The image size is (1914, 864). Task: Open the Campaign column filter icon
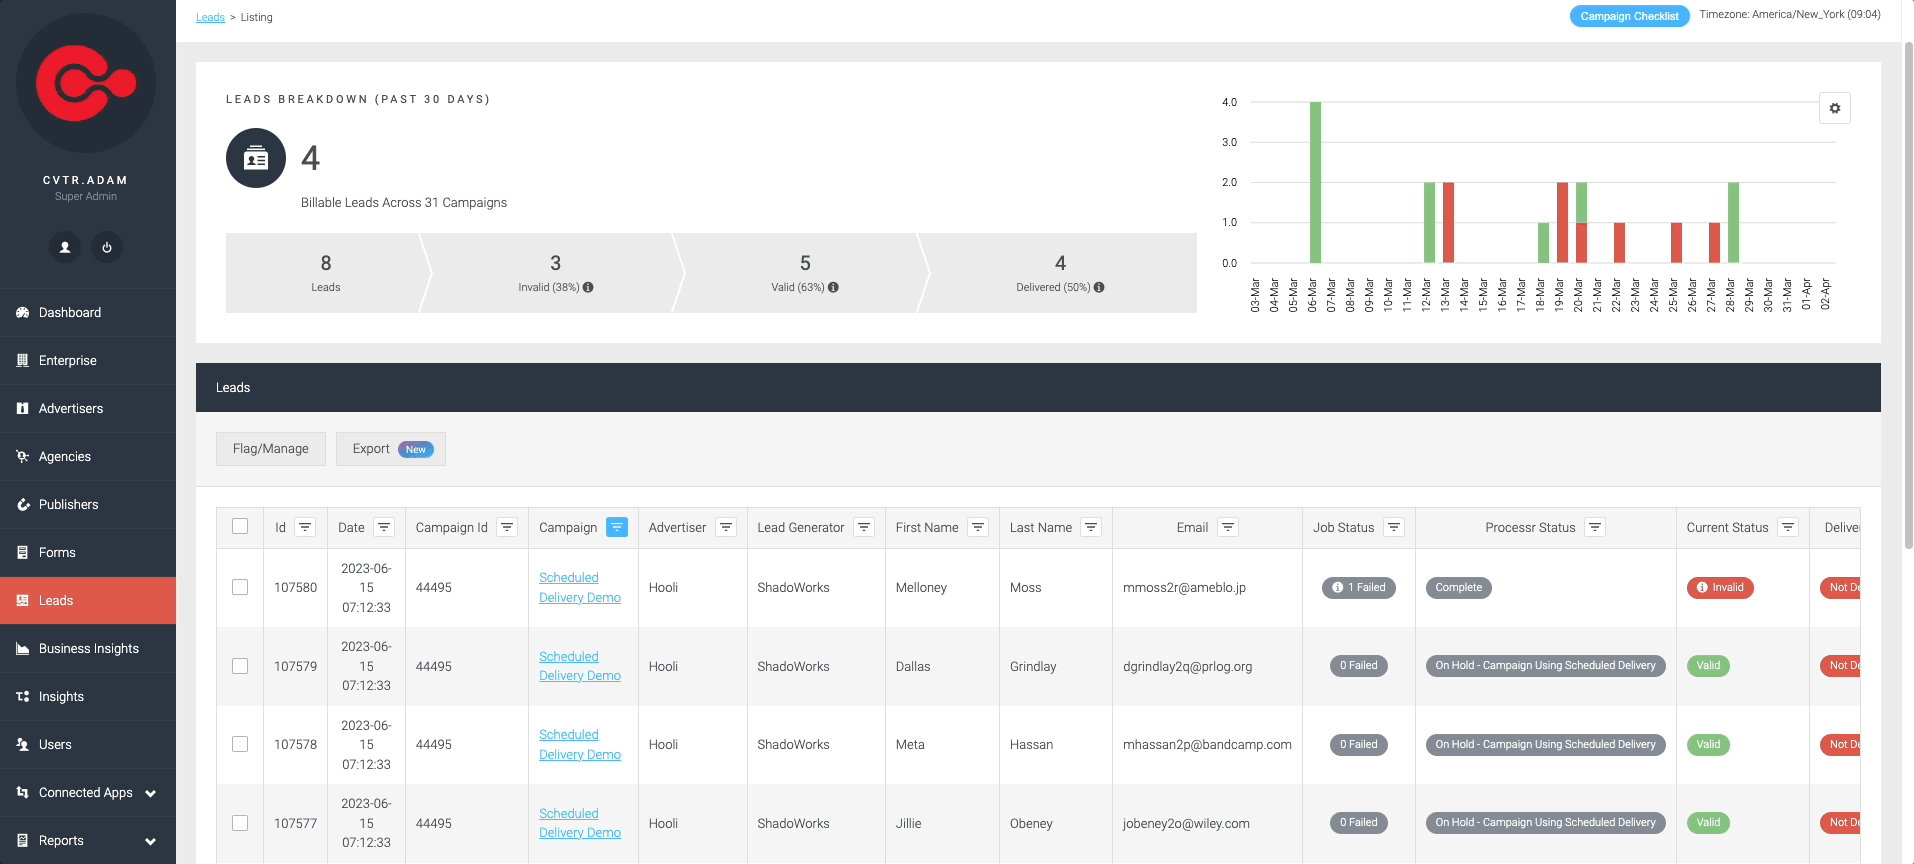coord(617,527)
